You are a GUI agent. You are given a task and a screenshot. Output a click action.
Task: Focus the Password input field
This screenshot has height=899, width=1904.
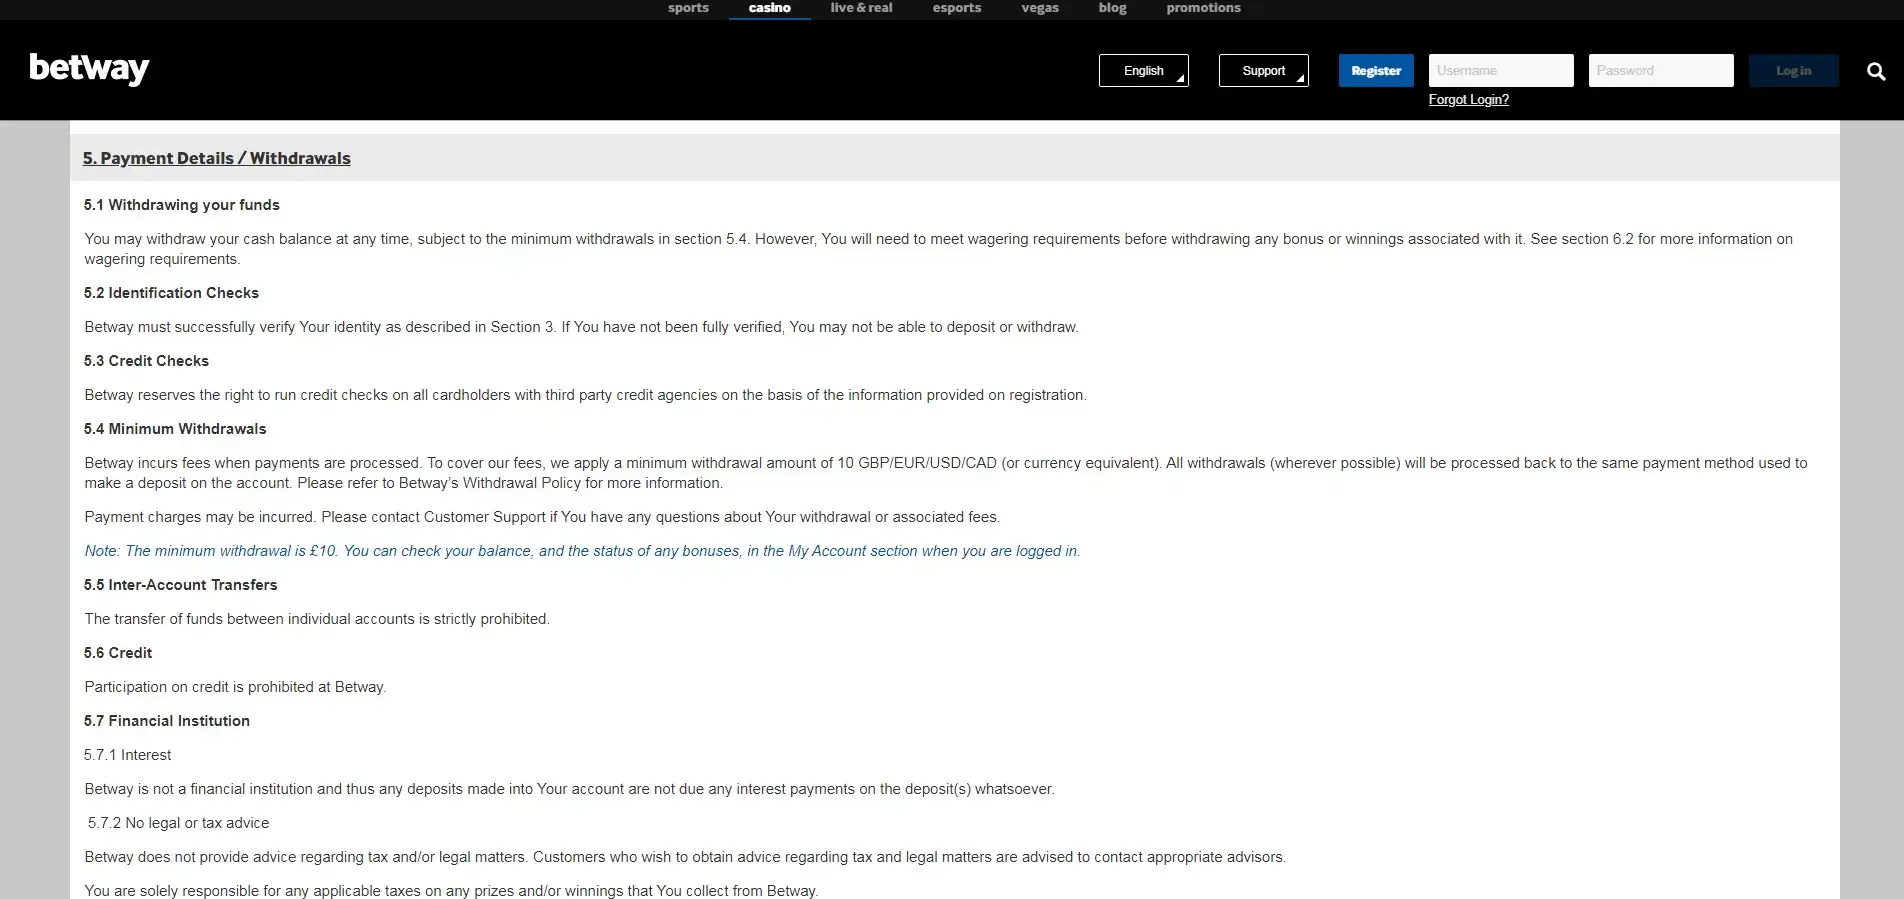point(1661,70)
